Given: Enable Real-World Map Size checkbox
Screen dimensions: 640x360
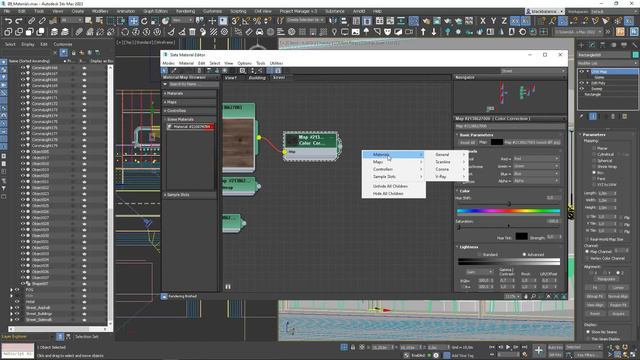Looking at the screenshot, I should (x=587, y=239).
